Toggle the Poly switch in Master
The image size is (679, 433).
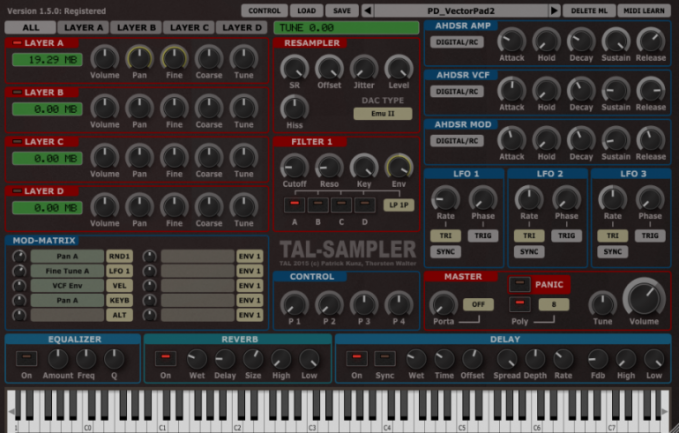[520, 304]
